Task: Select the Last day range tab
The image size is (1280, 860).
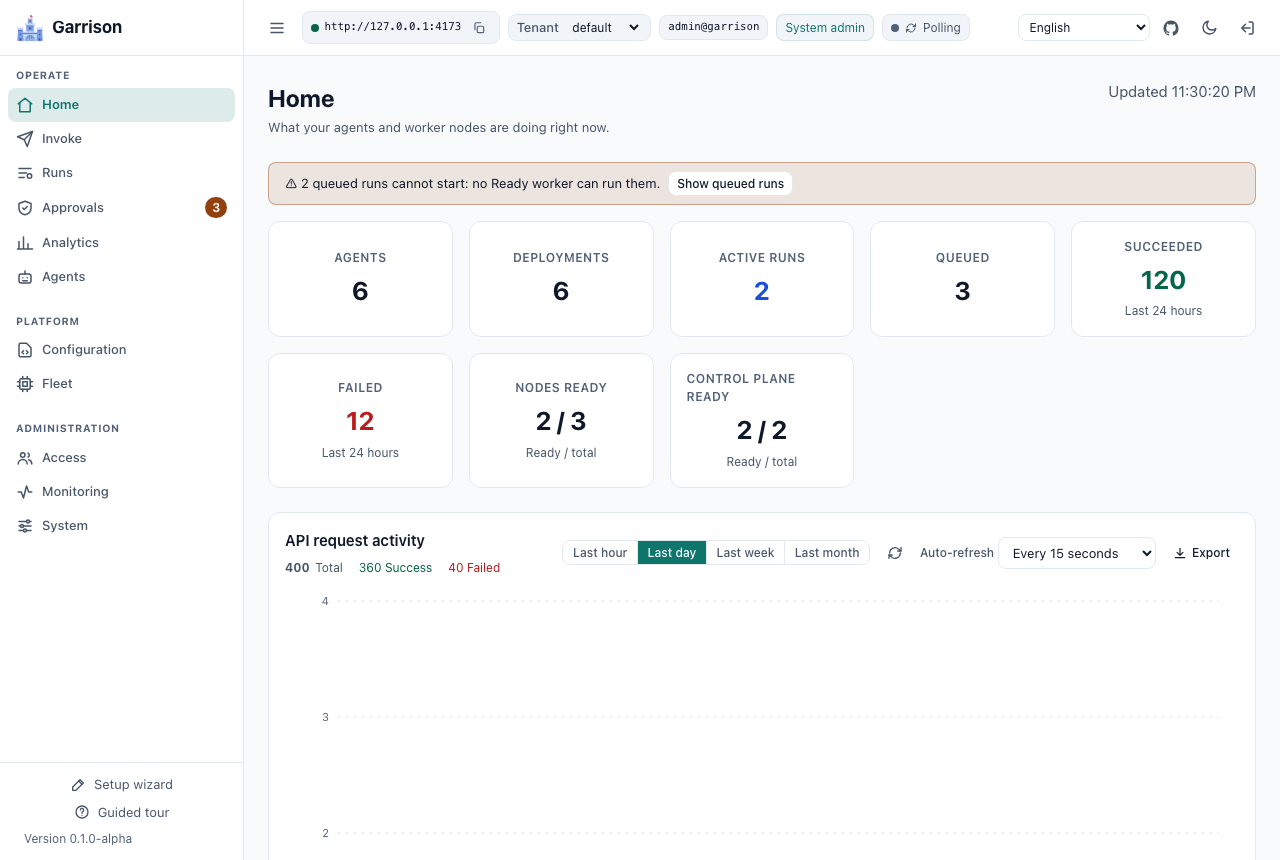Action: click(x=672, y=553)
